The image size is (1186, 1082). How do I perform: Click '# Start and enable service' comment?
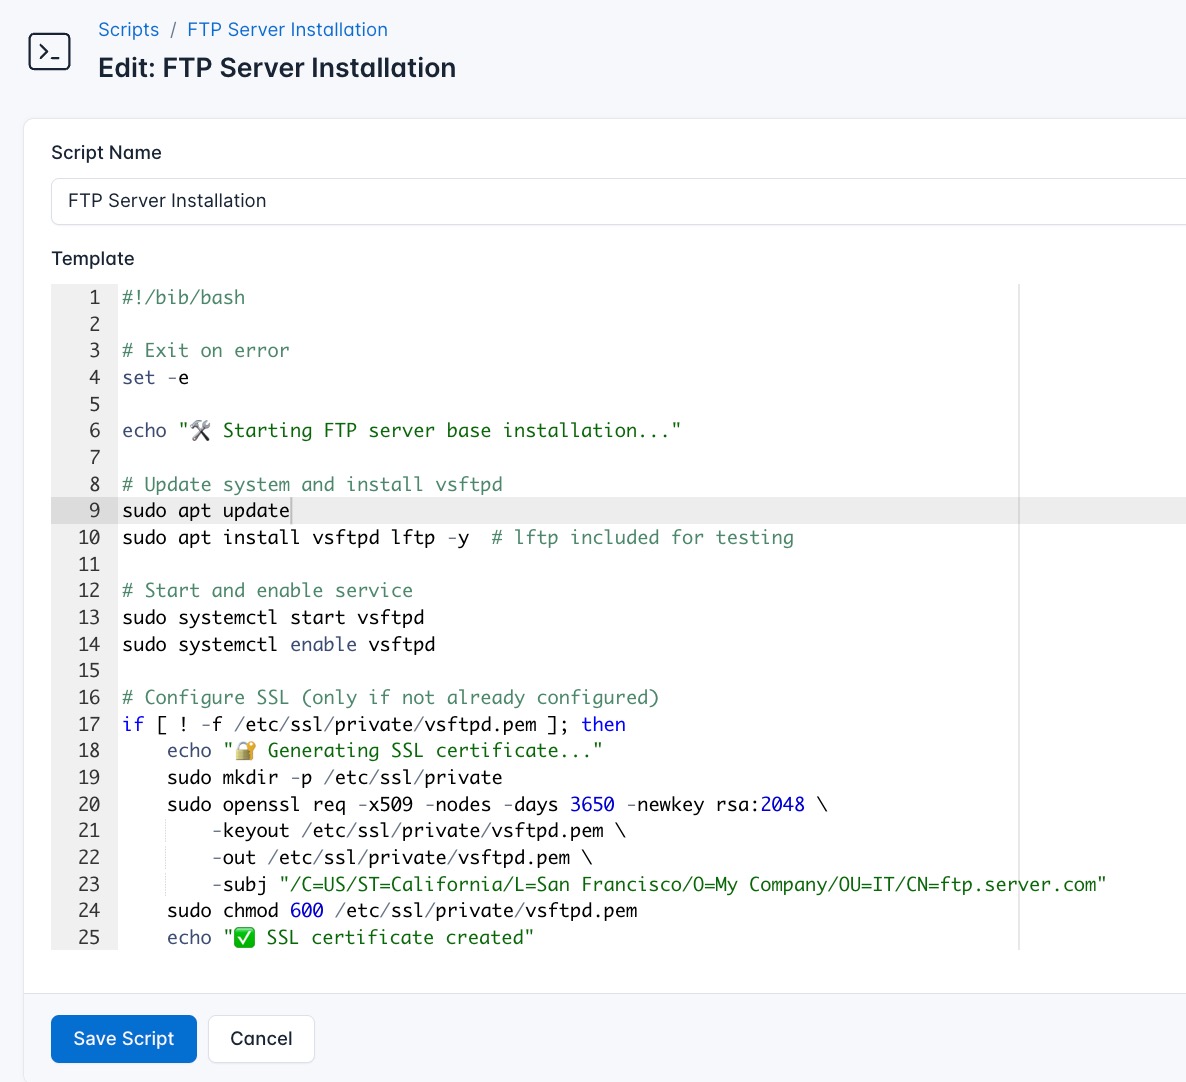pyautogui.click(x=268, y=591)
